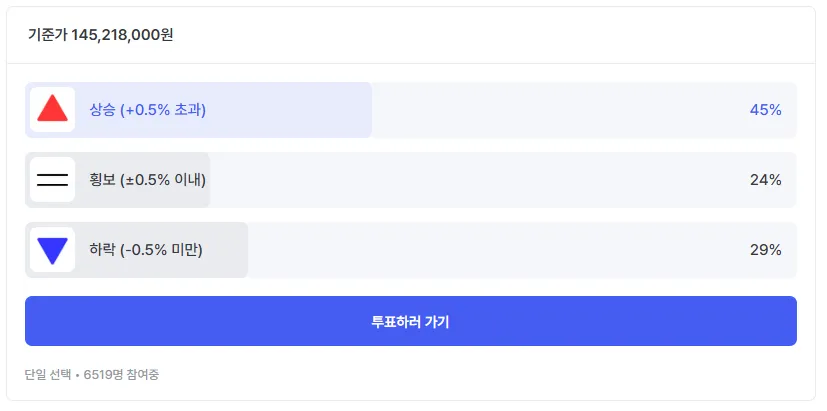Image resolution: width=827 pixels, height=411 pixels.
Task: Choose the 횡보 (±0.5% 이내) option
Action: point(148,180)
